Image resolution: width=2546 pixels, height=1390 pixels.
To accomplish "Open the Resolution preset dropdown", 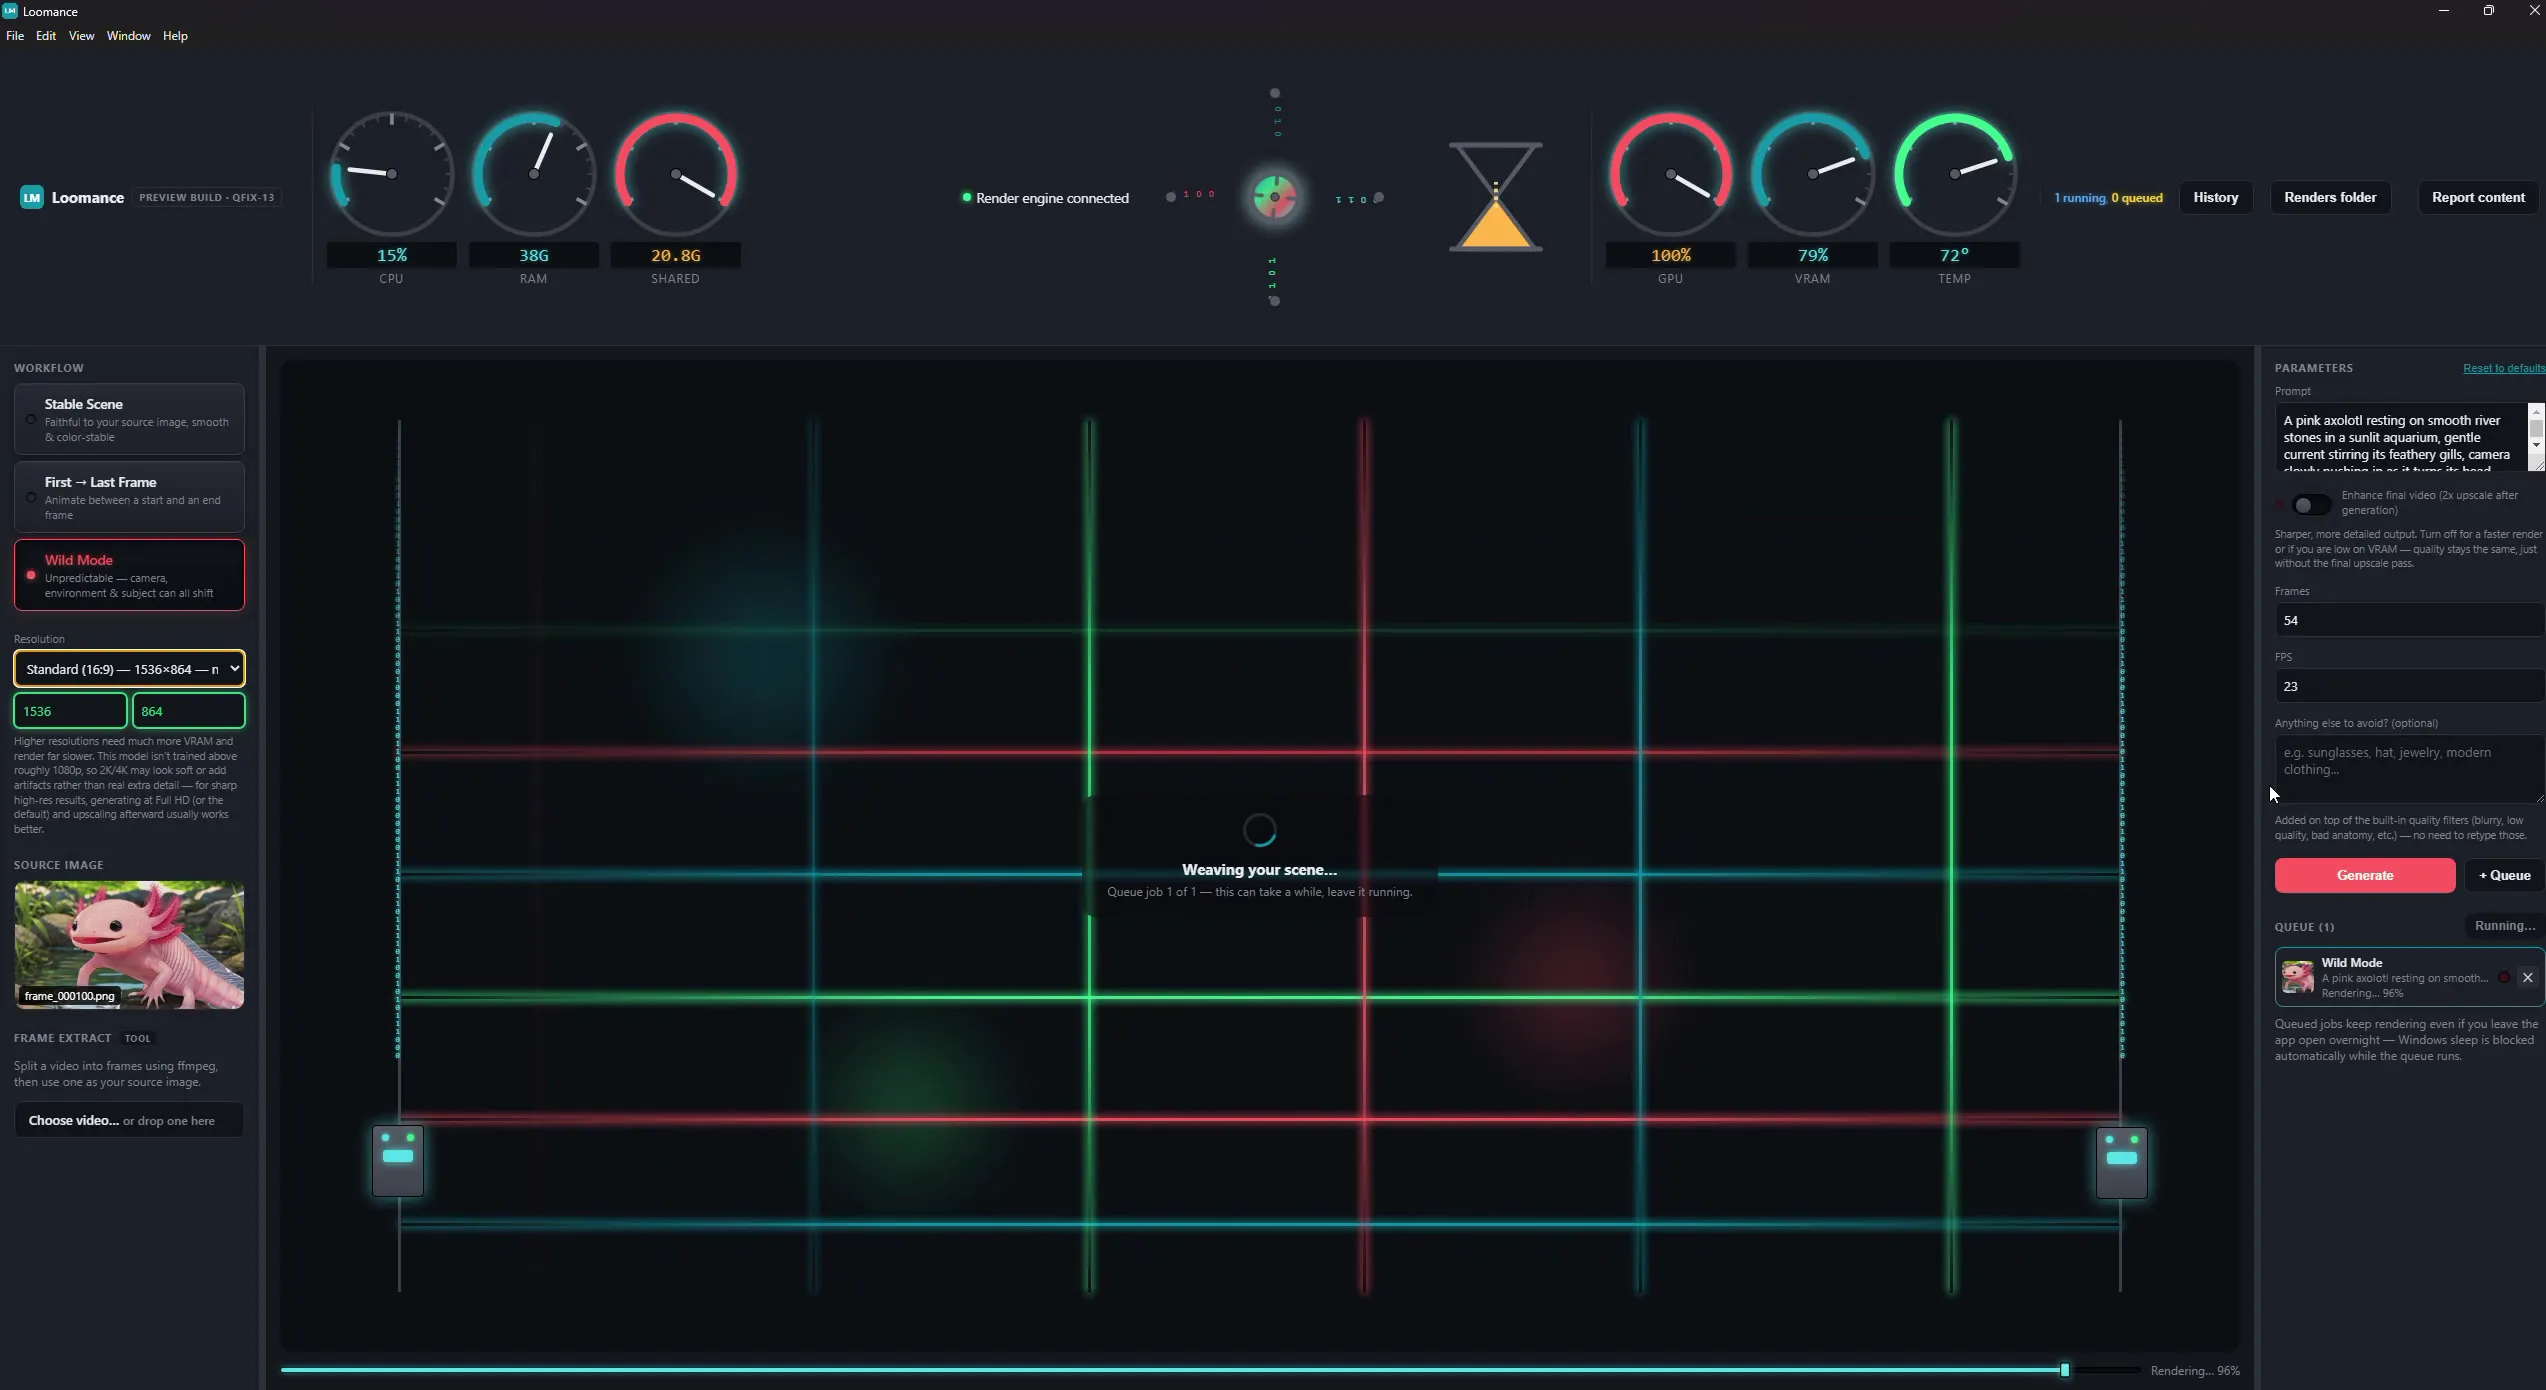I will coord(129,669).
